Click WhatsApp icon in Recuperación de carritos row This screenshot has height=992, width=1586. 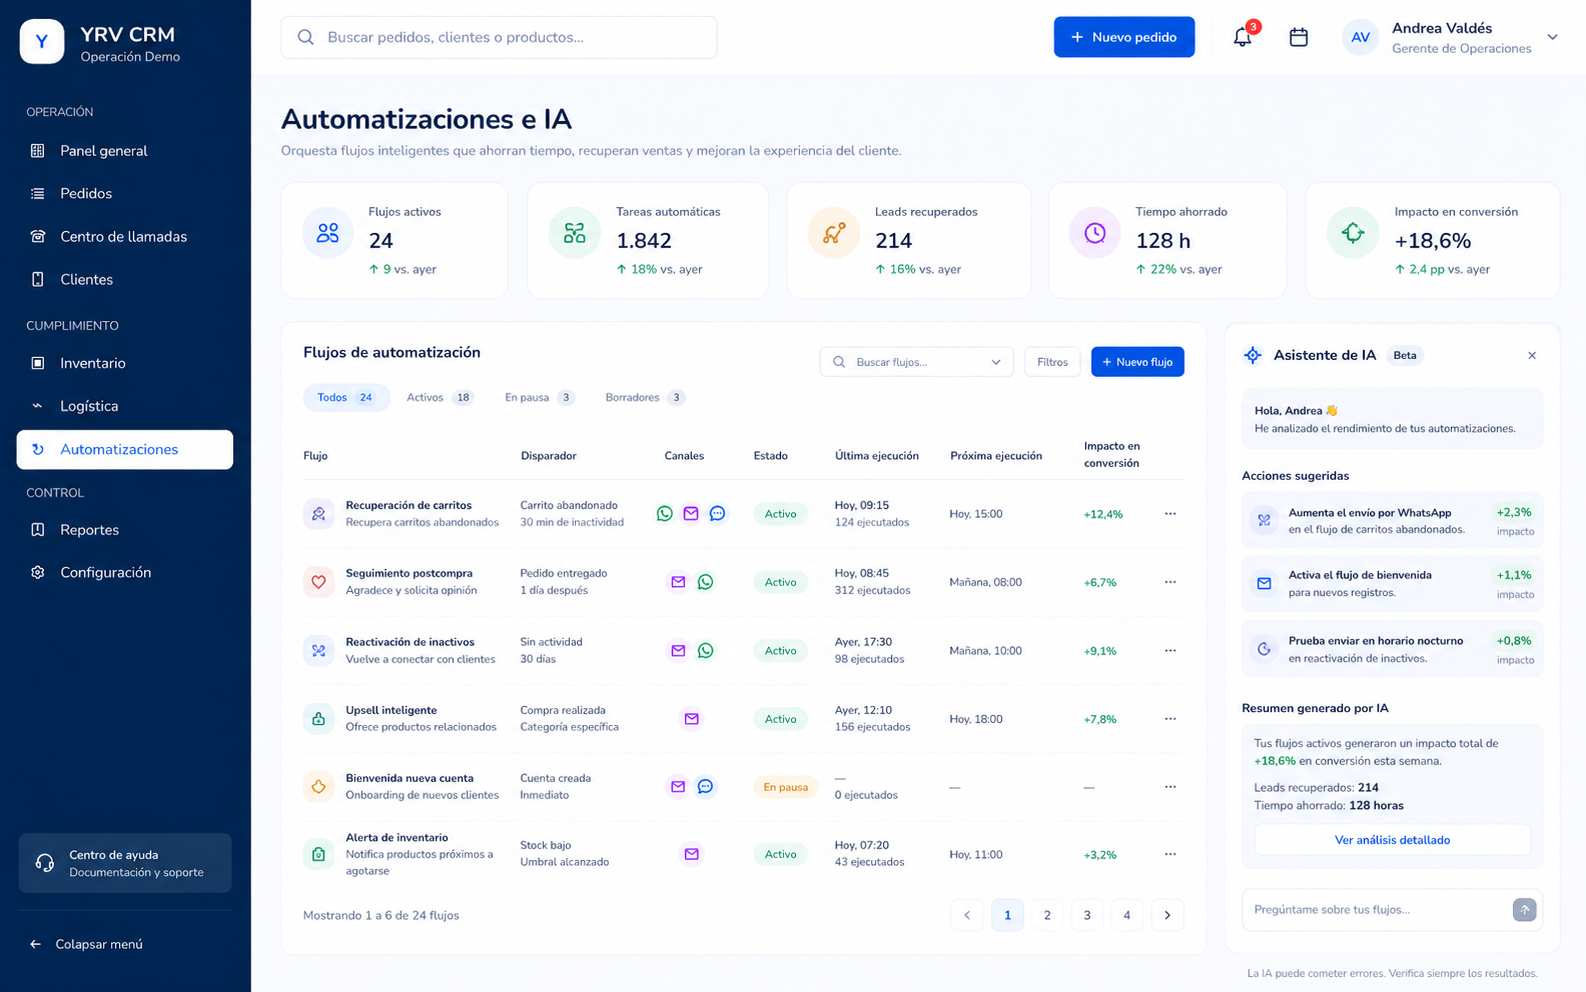pos(665,513)
